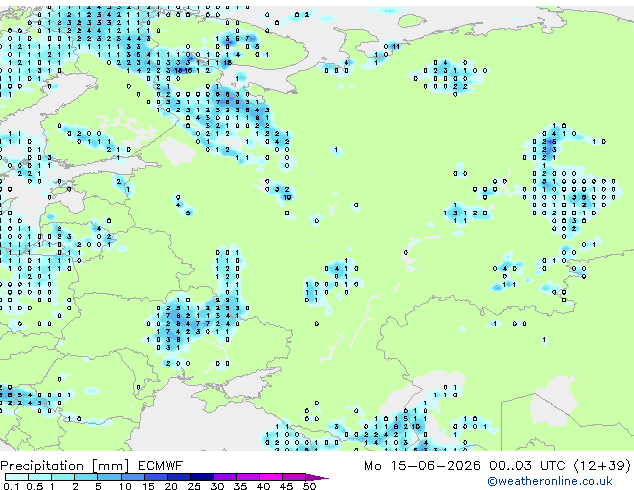Click the 25–30 mm dark blue swatch
The height and width of the screenshot is (490, 634).
click(202, 477)
